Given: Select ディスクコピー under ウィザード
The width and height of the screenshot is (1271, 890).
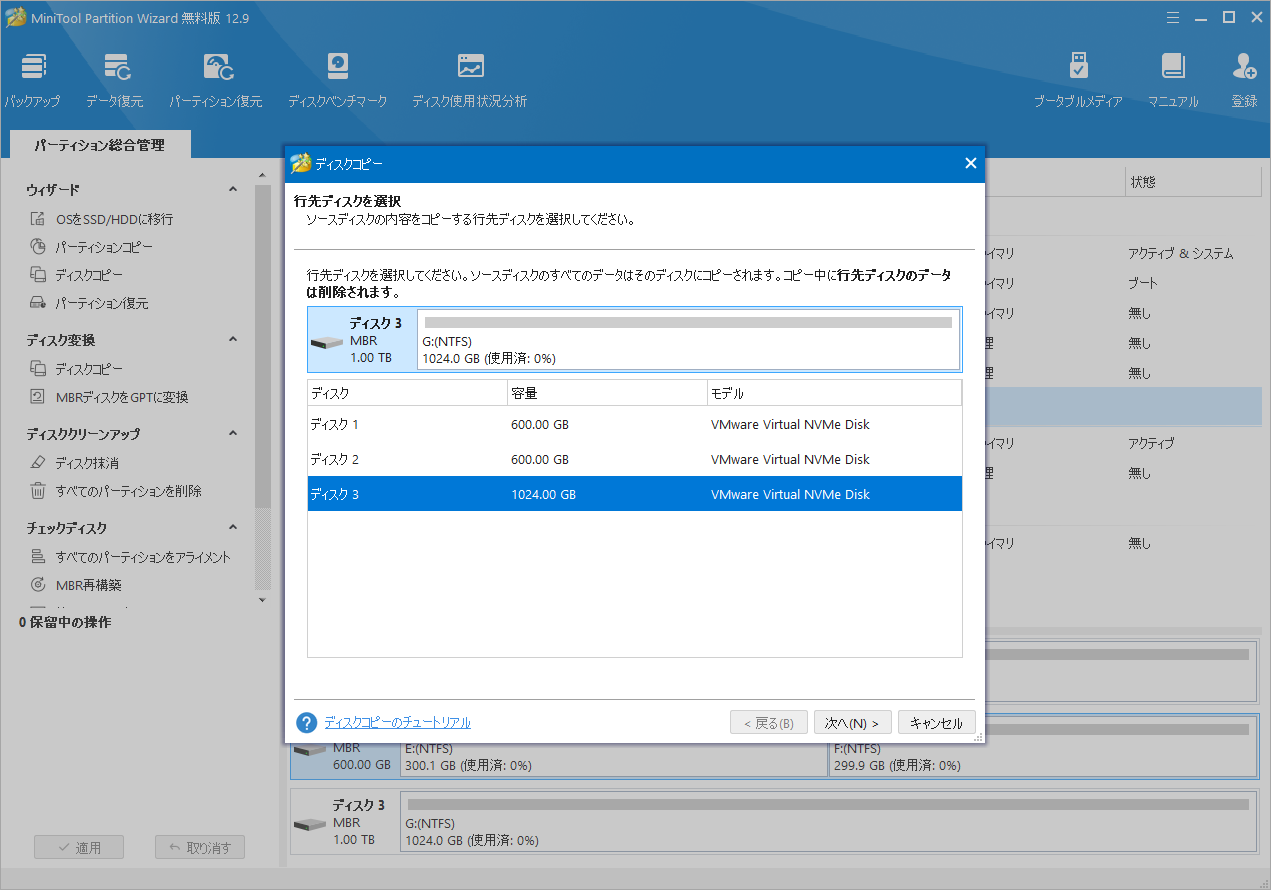Looking at the screenshot, I should pos(76,275).
